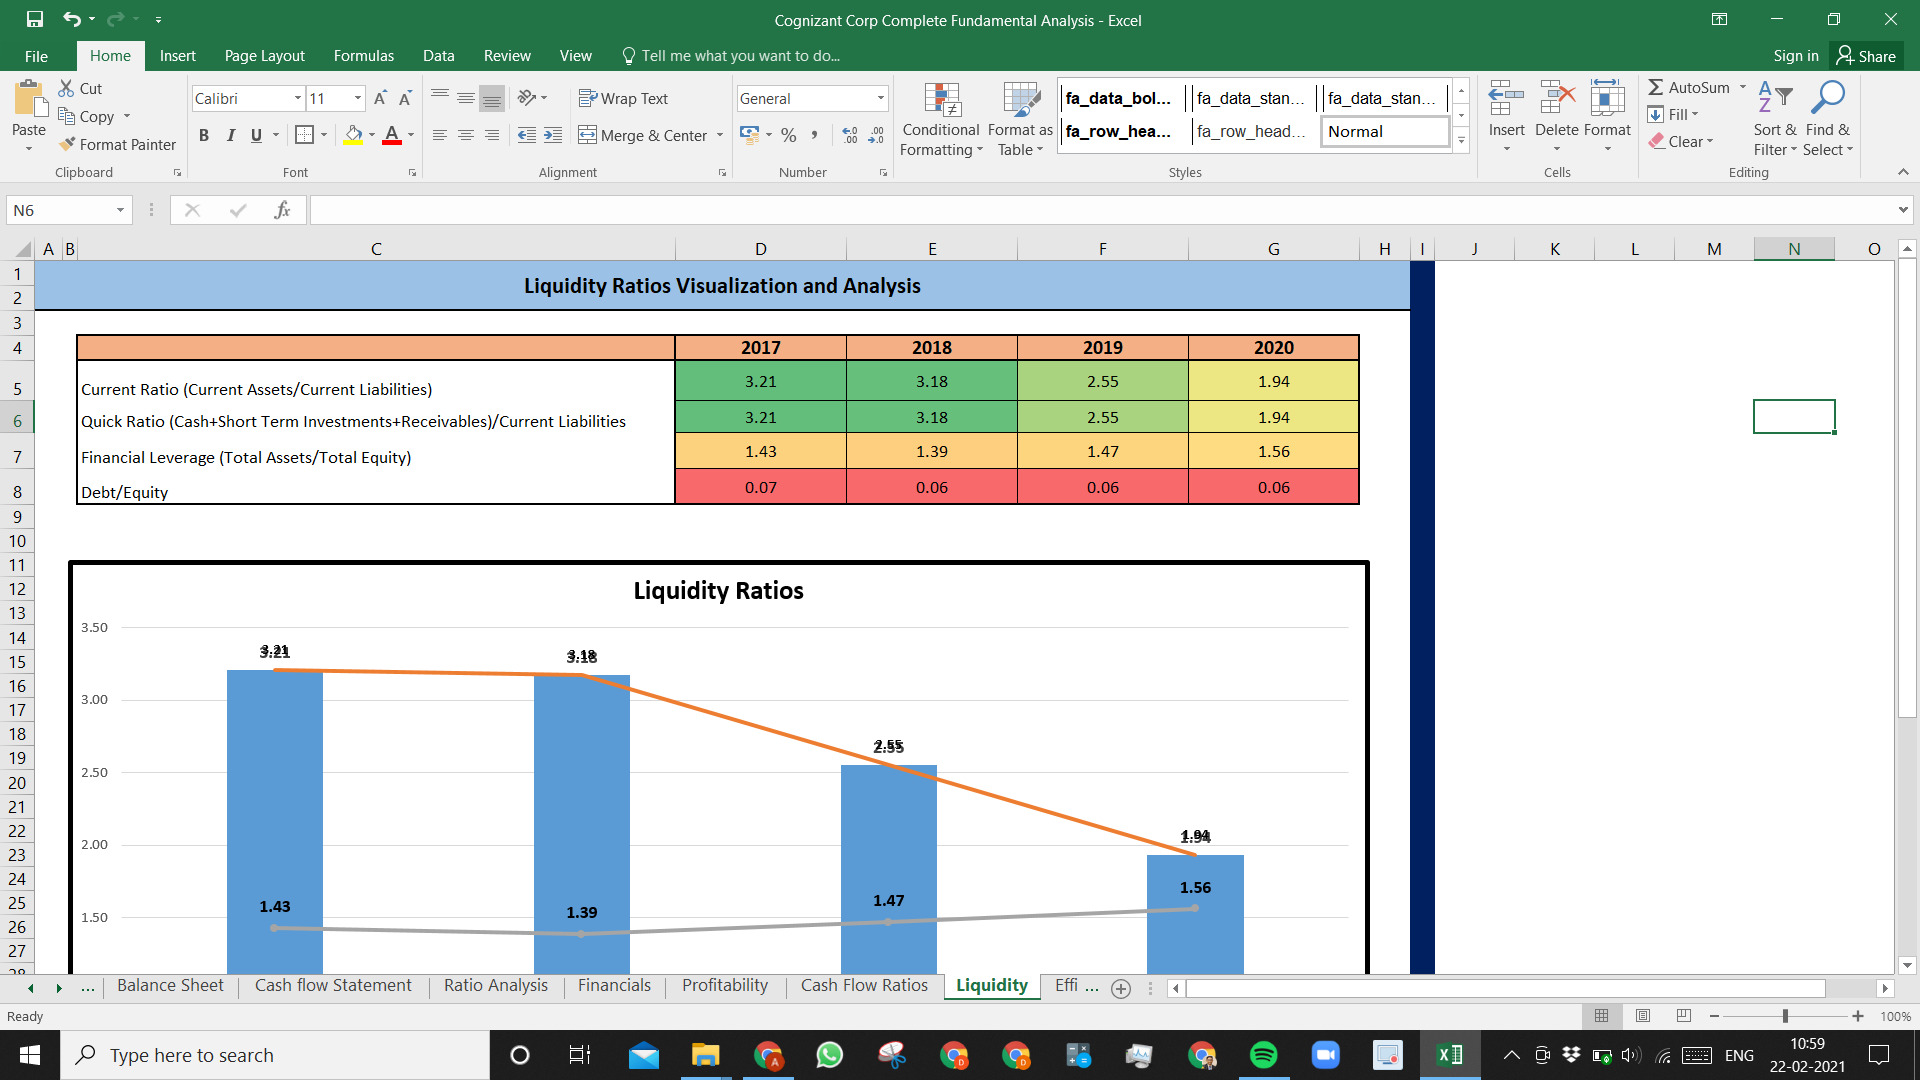Switch to Normal view button

pos(1601,1016)
